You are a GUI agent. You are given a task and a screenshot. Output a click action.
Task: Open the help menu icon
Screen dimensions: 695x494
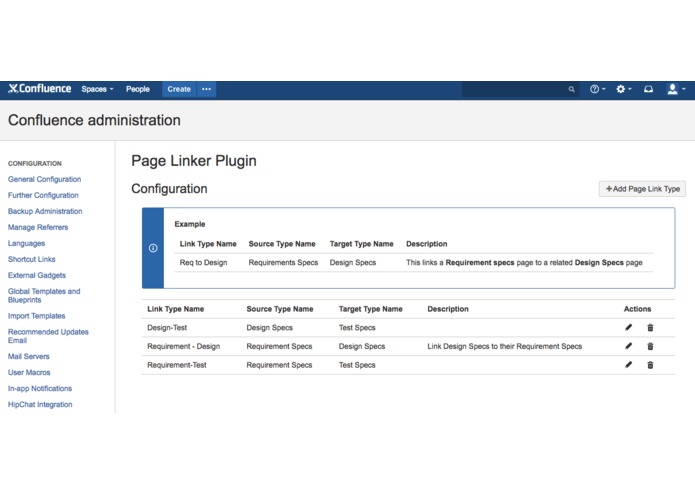tap(597, 89)
